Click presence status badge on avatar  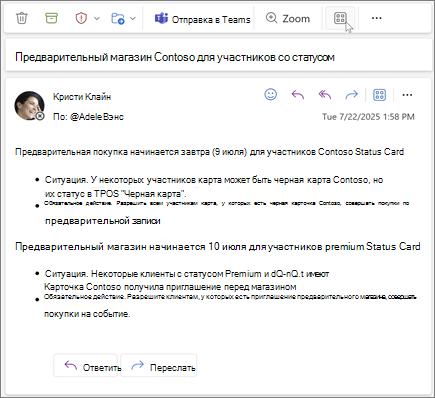tap(40, 116)
